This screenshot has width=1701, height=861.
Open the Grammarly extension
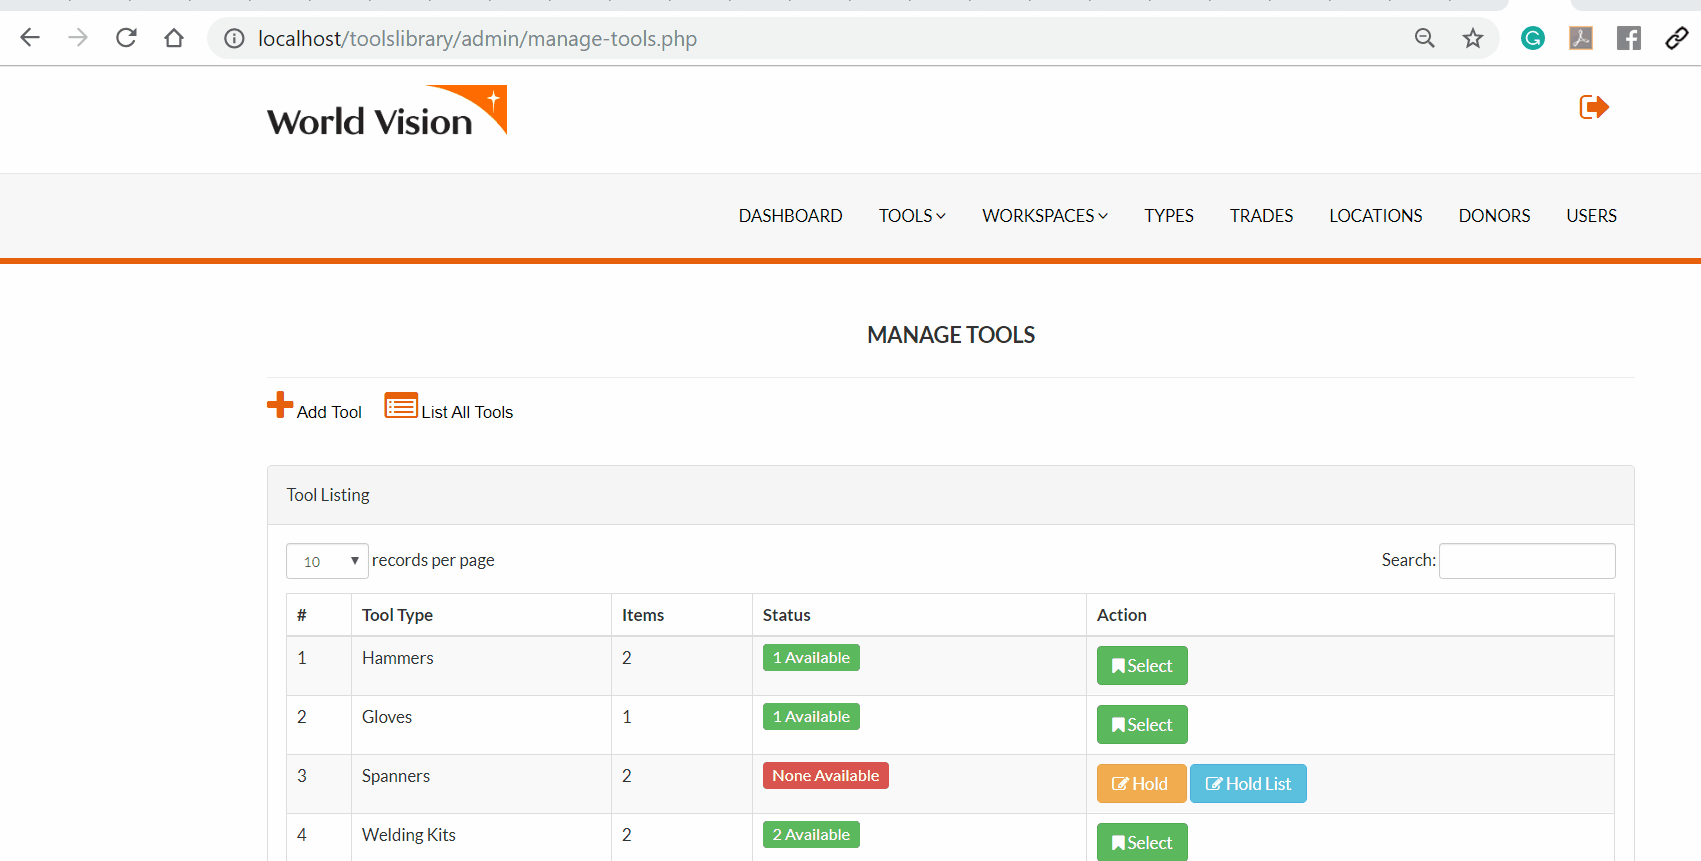coord(1533,38)
